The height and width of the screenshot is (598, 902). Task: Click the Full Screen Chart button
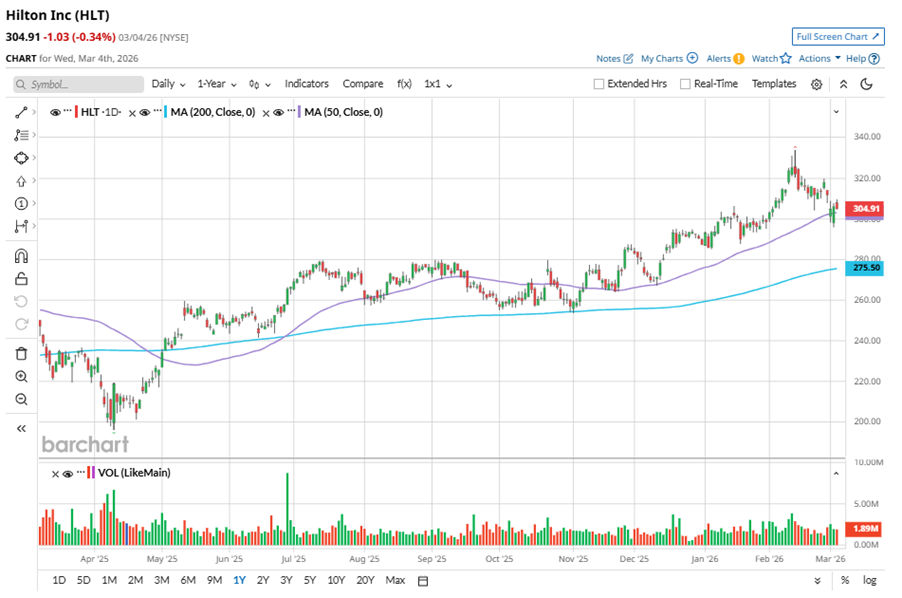point(838,37)
